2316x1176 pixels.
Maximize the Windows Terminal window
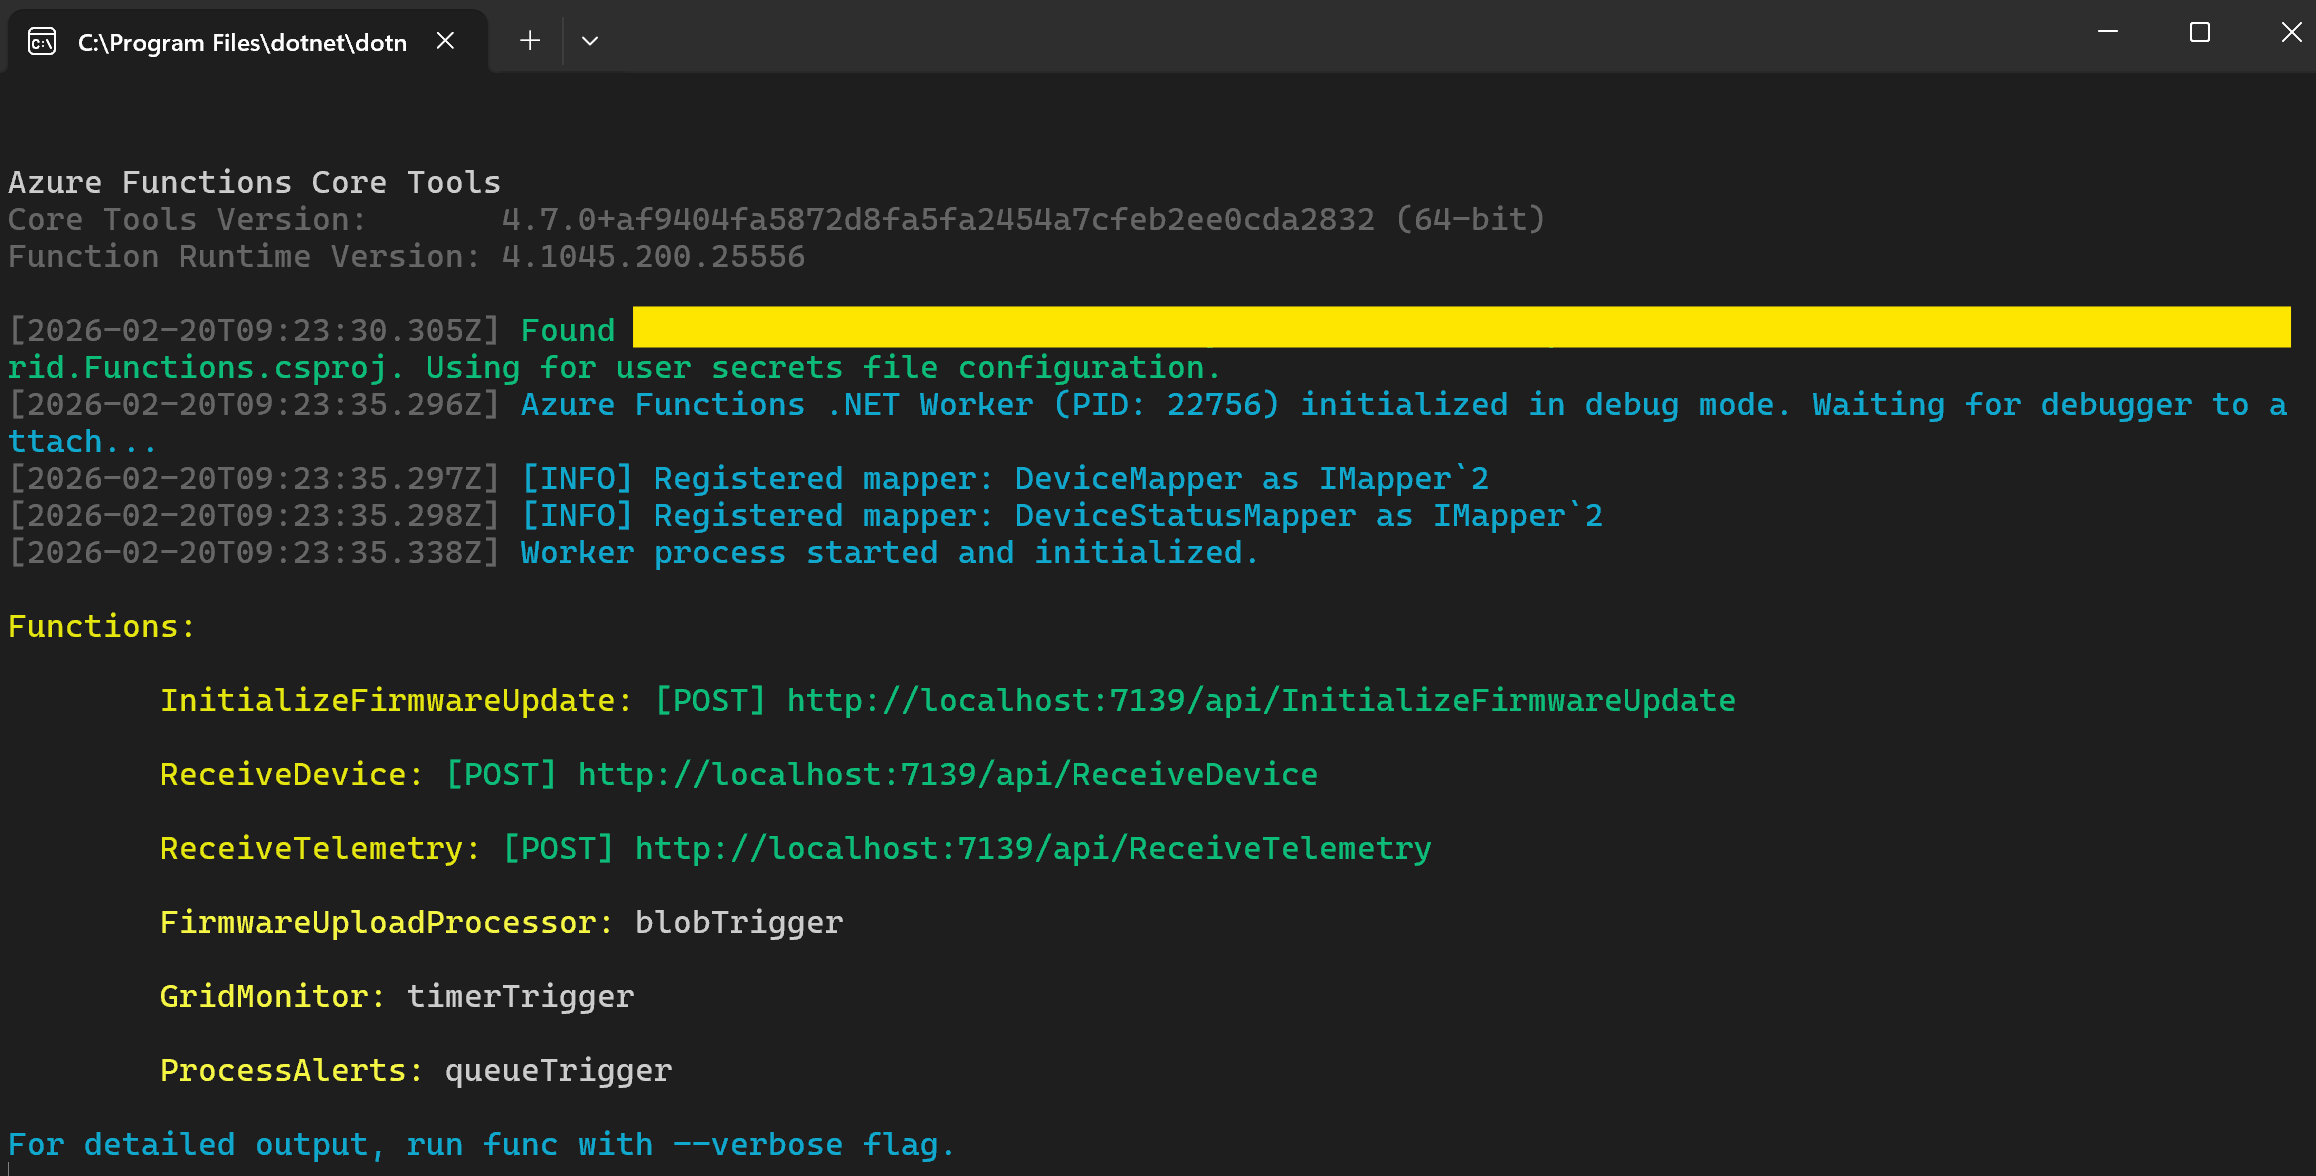(x=2198, y=32)
